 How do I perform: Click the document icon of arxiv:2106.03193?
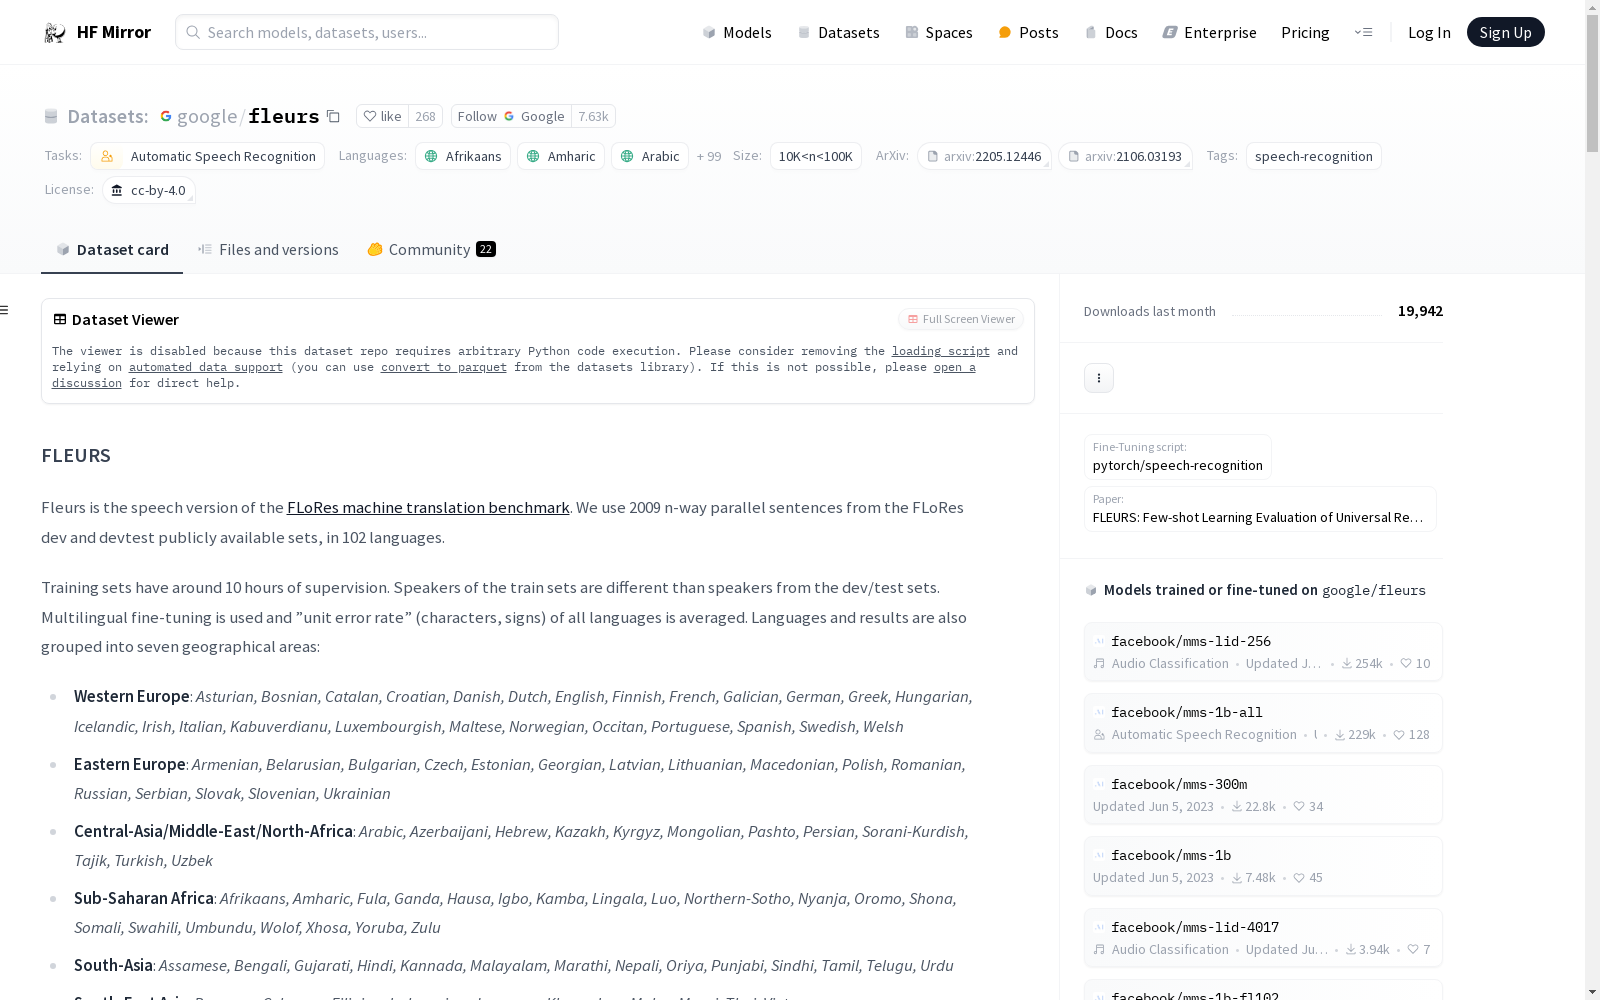[1074, 156]
